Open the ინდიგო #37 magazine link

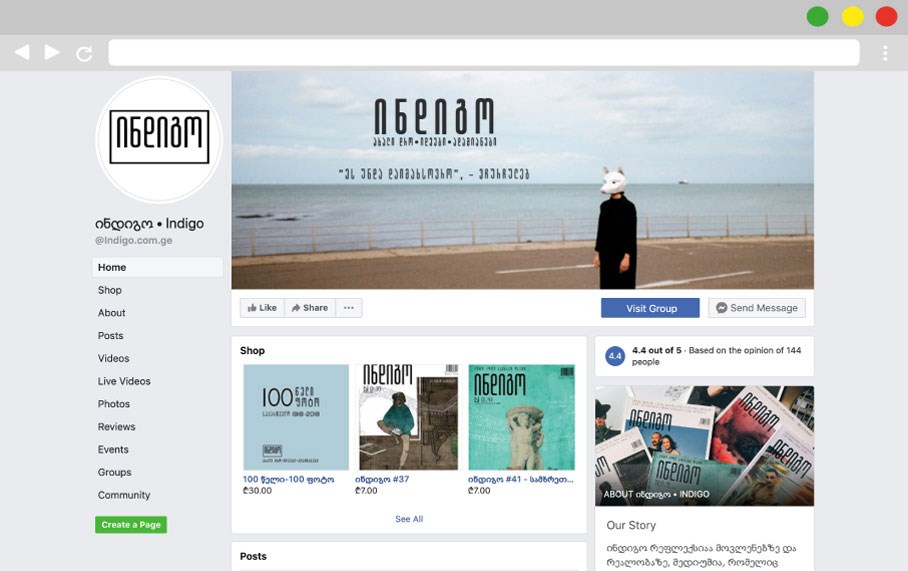coord(382,479)
